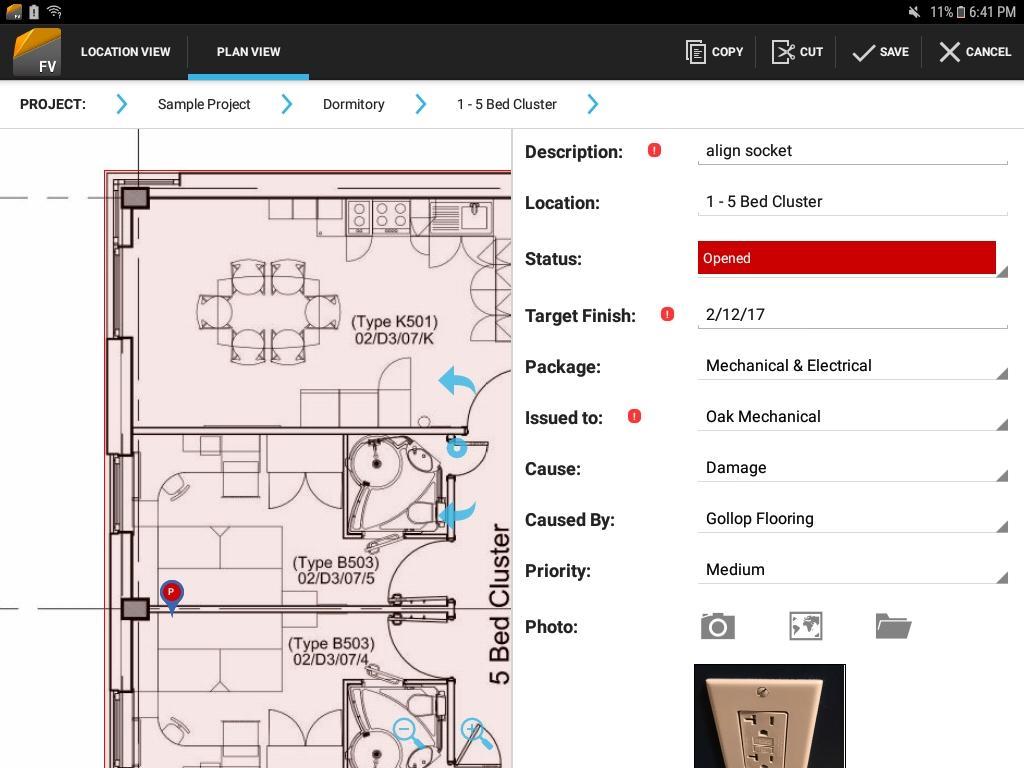Open Caused By dropdown Gollop Flooring
Viewport: 1024px width, 768px height.
click(852, 519)
